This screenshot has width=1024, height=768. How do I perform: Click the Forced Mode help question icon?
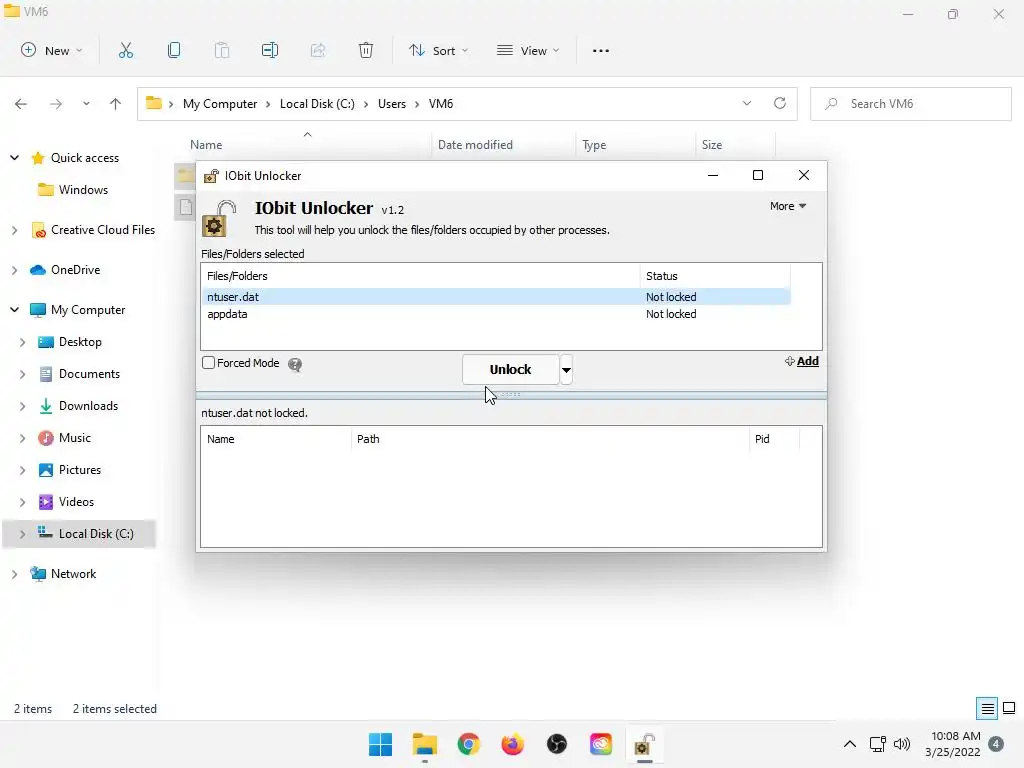(295, 364)
